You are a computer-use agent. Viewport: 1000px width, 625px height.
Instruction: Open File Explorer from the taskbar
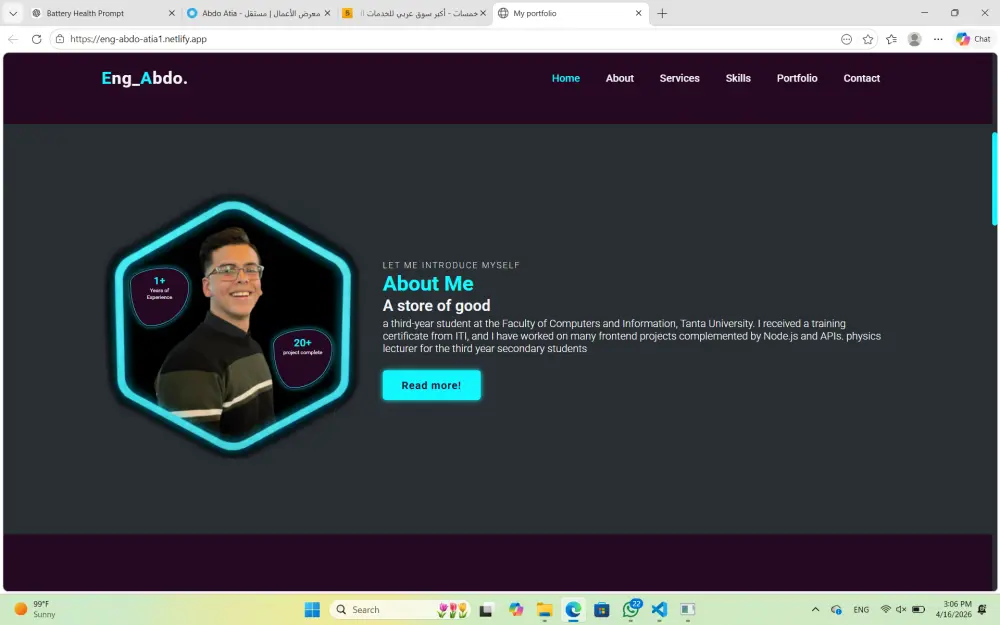[544, 610]
